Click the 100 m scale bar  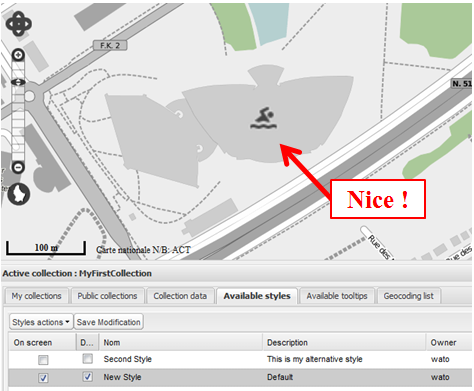click(46, 248)
